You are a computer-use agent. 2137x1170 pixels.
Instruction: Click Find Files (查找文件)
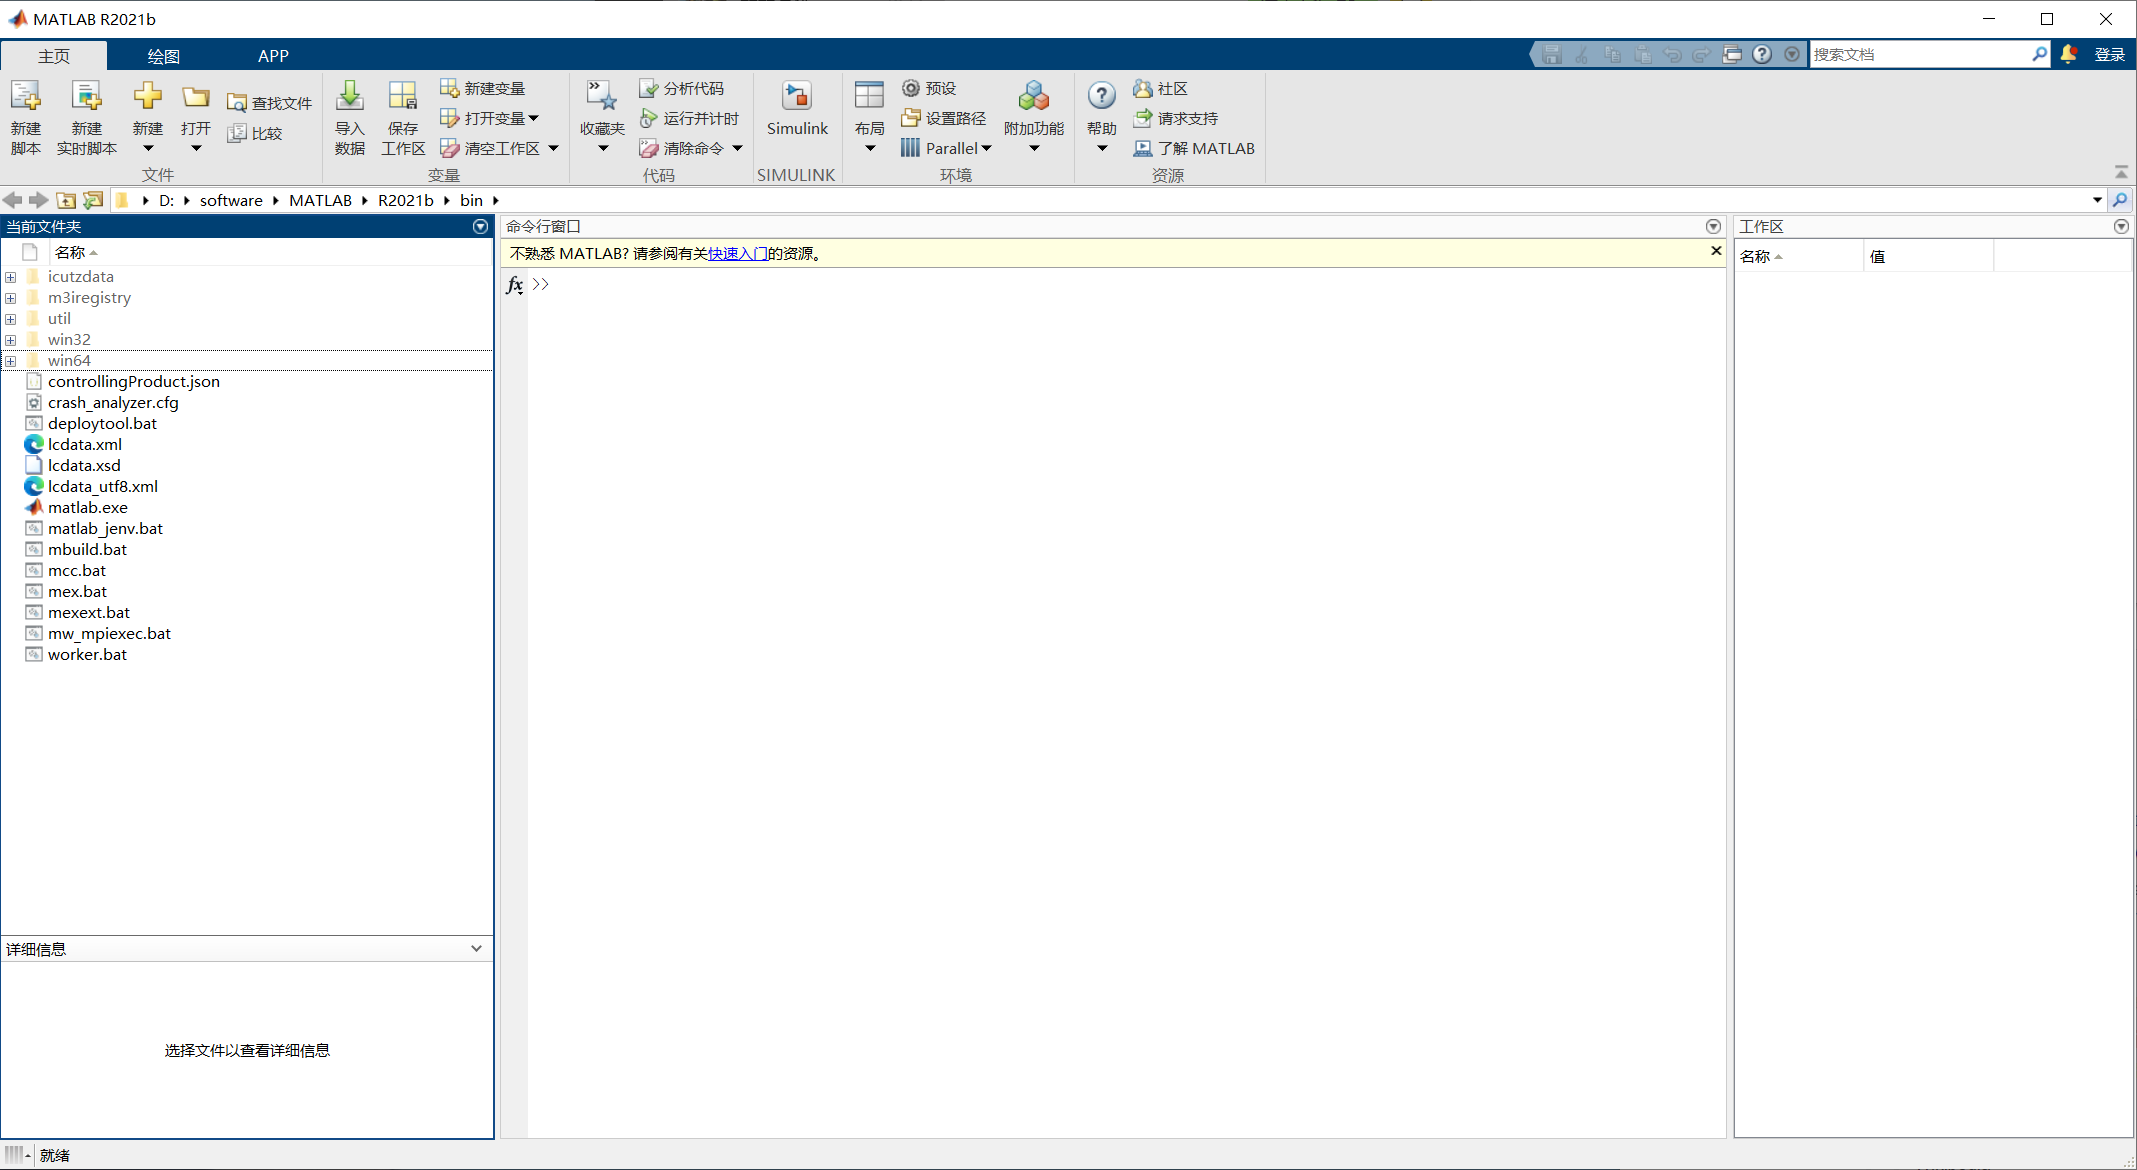tap(270, 103)
